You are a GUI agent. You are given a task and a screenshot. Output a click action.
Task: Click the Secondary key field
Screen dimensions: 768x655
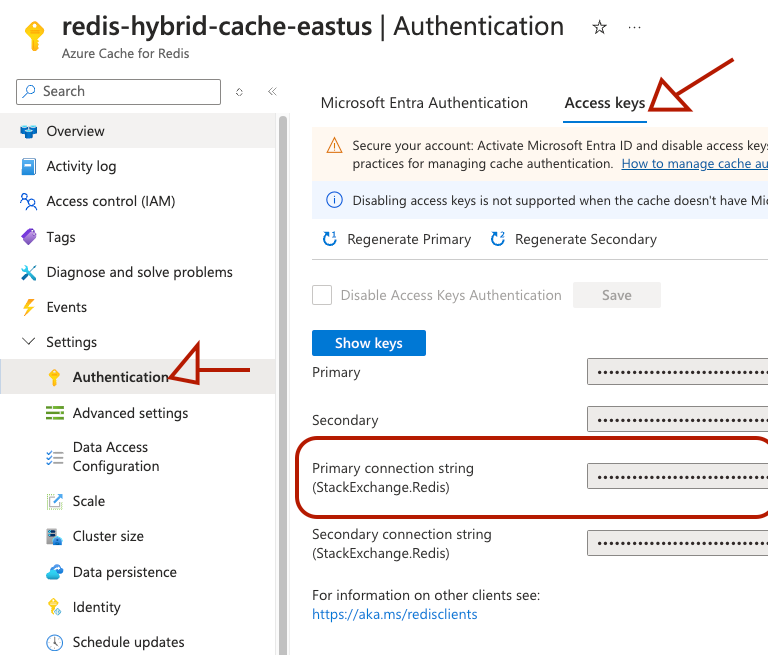point(677,419)
